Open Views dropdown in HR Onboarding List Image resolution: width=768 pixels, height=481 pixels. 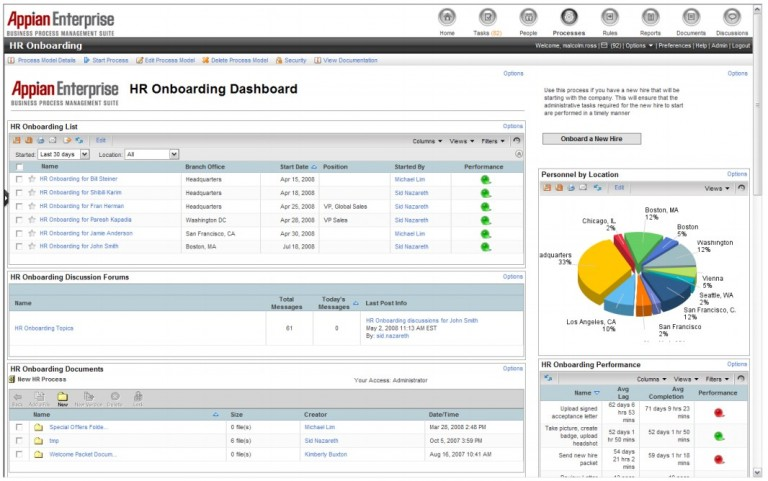(x=461, y=141)
